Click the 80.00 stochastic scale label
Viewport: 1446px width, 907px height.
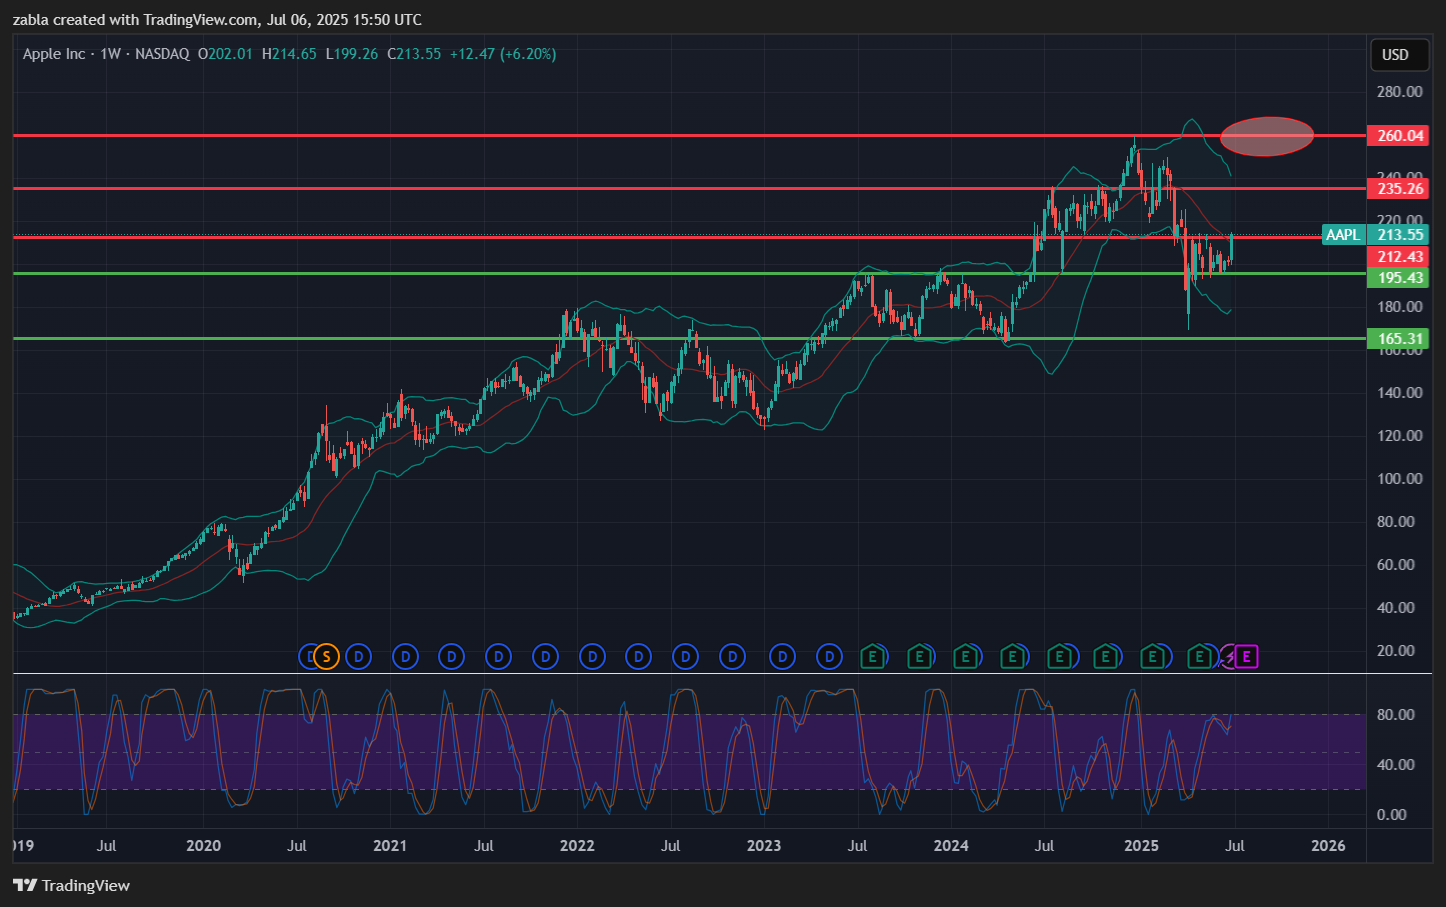pyautogui.click(x=1396, y=715)
